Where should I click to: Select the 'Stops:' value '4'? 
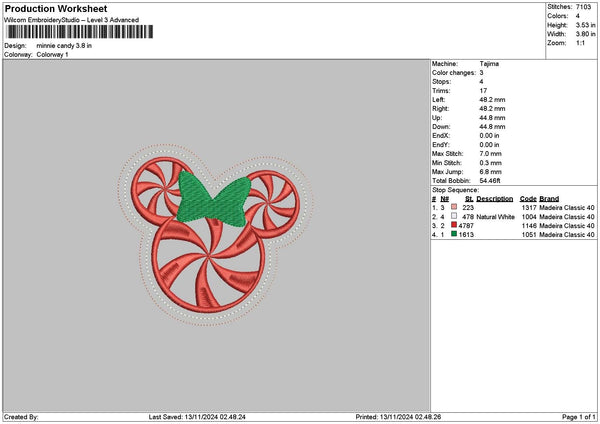click(481, 82)
